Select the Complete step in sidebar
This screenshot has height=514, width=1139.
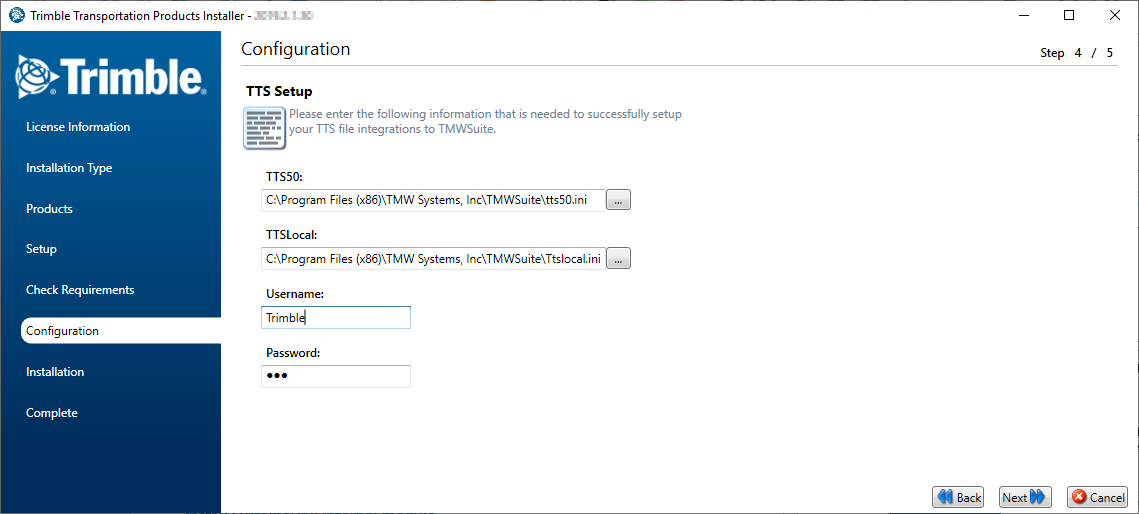coord(51,413)
